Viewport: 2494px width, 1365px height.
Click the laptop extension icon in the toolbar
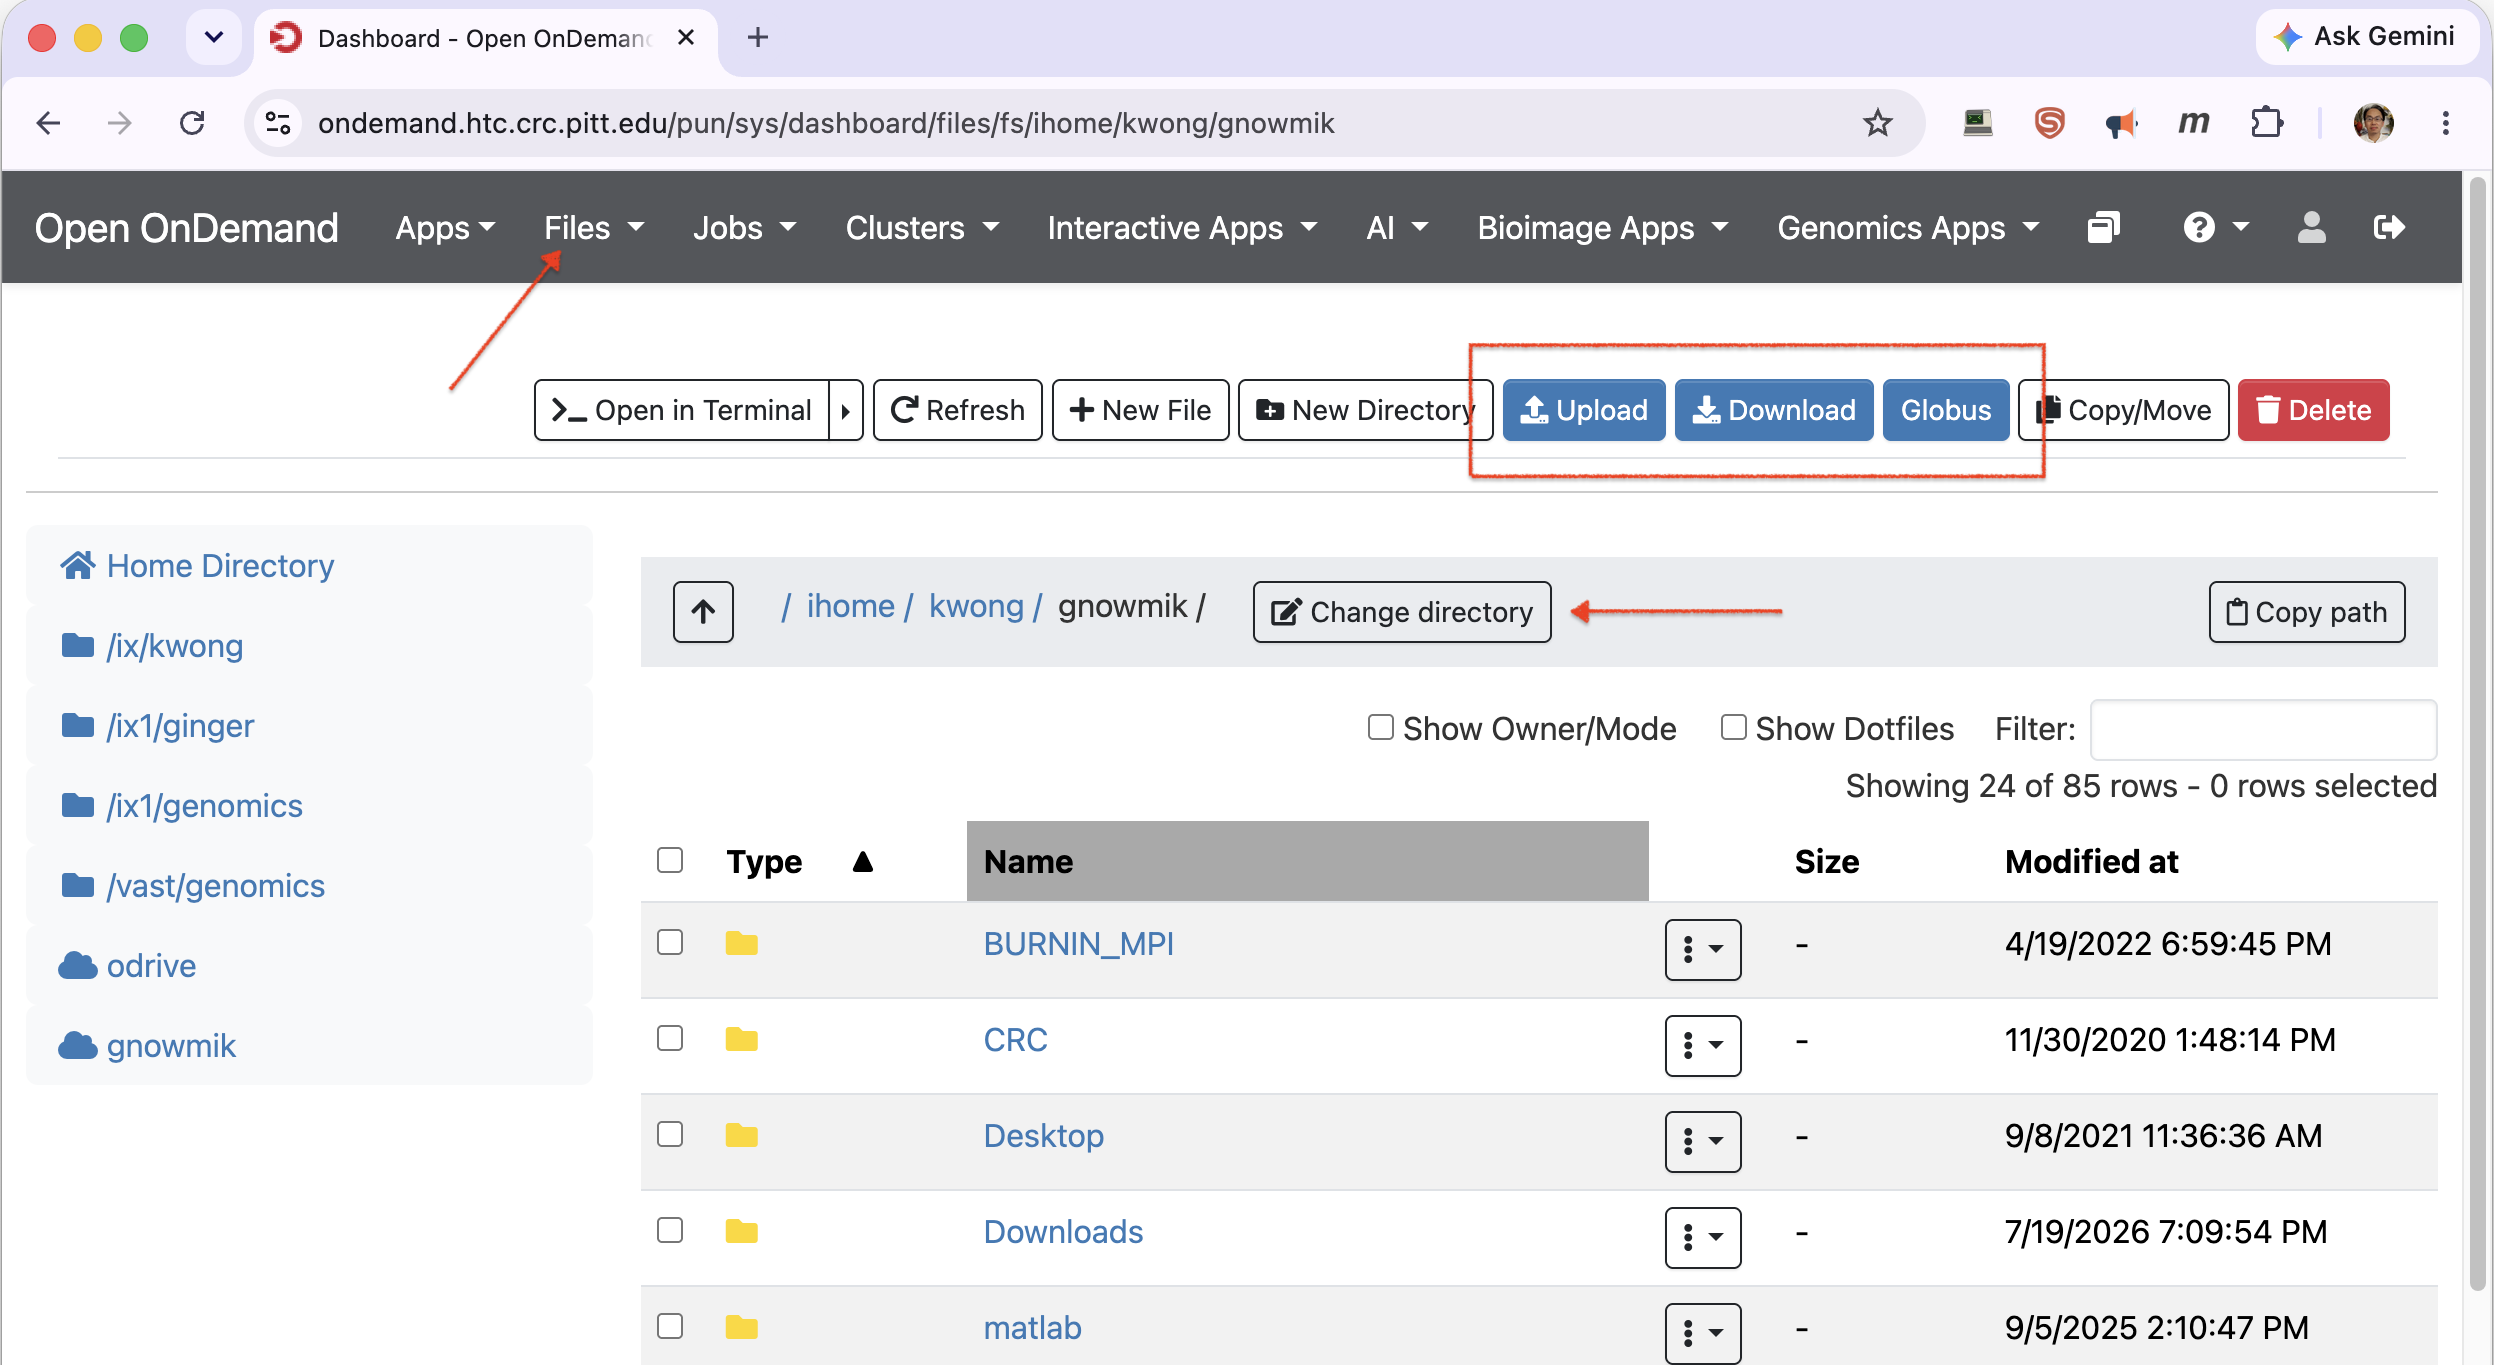click(1977, 123)
